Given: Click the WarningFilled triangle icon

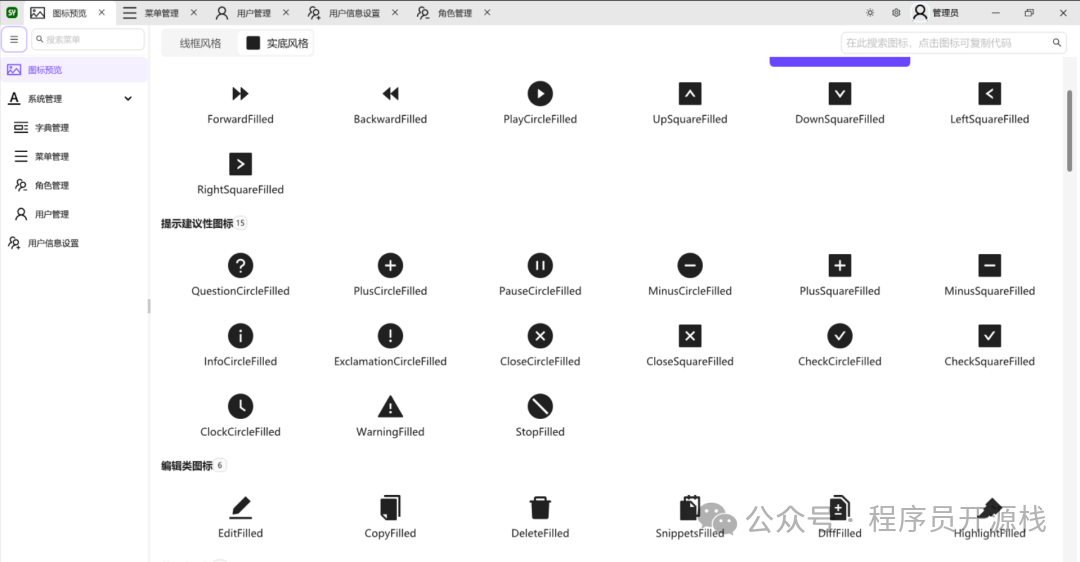Looking at the screenshot, I should tap(390, 406).
